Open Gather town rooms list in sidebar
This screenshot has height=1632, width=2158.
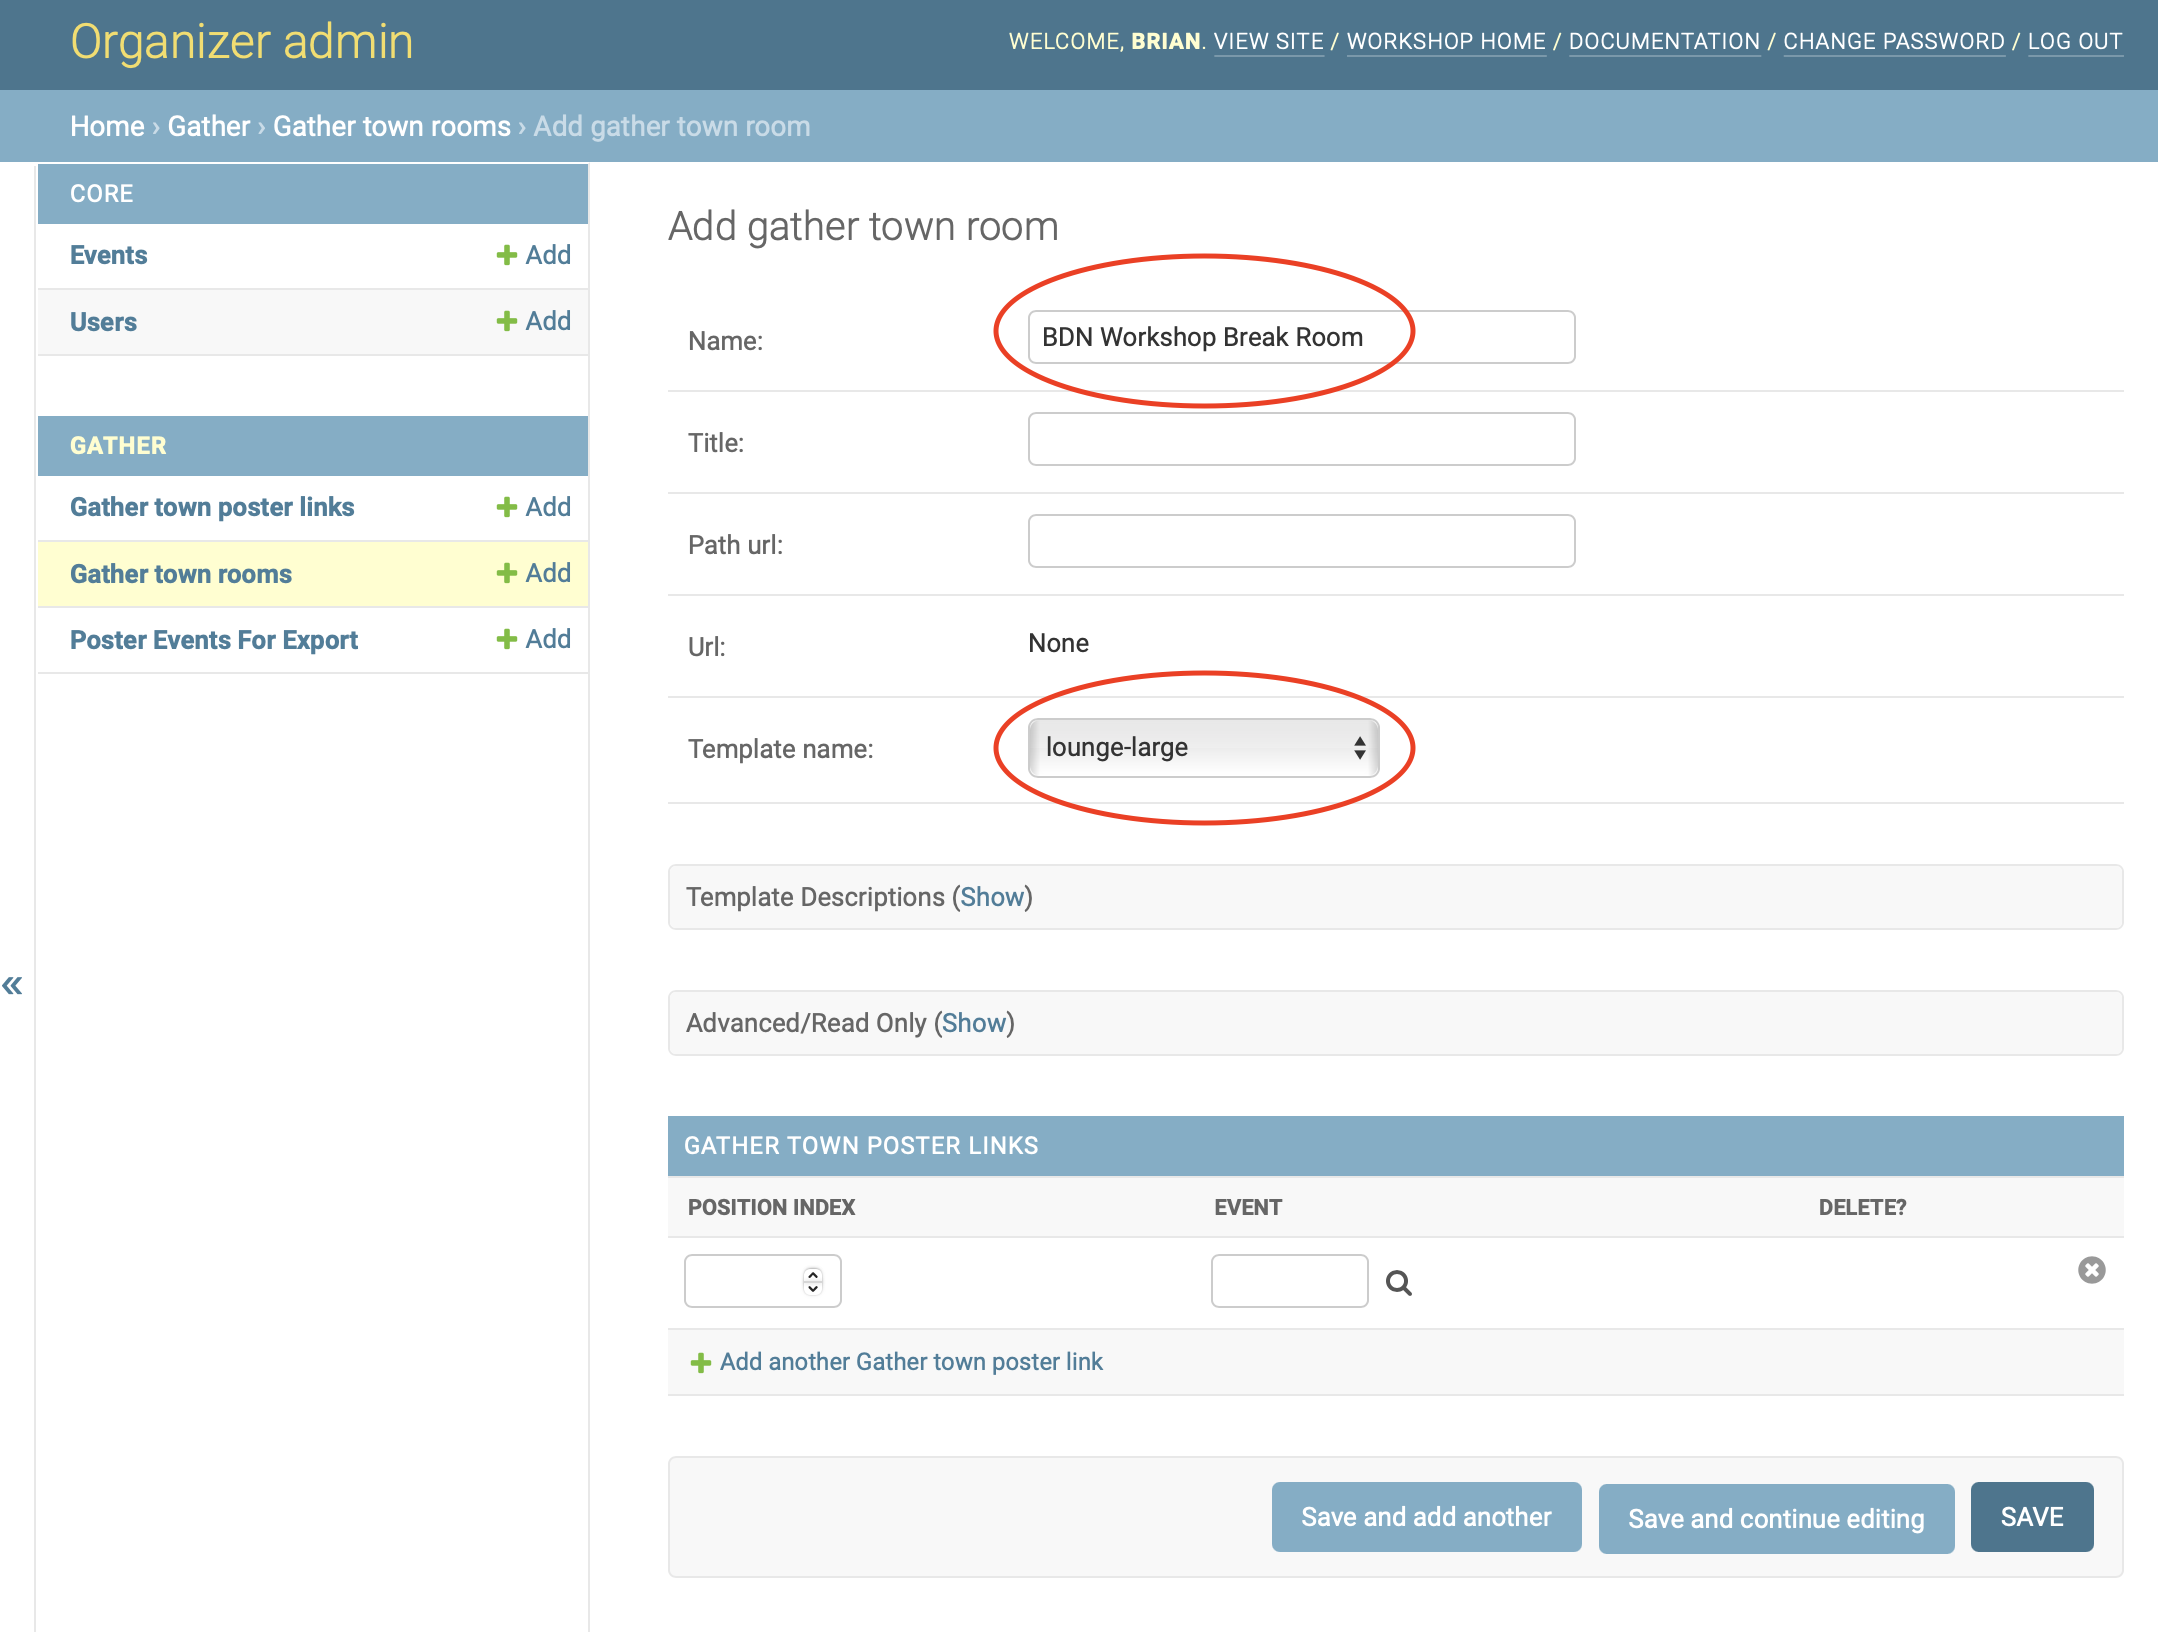[181, 574]
